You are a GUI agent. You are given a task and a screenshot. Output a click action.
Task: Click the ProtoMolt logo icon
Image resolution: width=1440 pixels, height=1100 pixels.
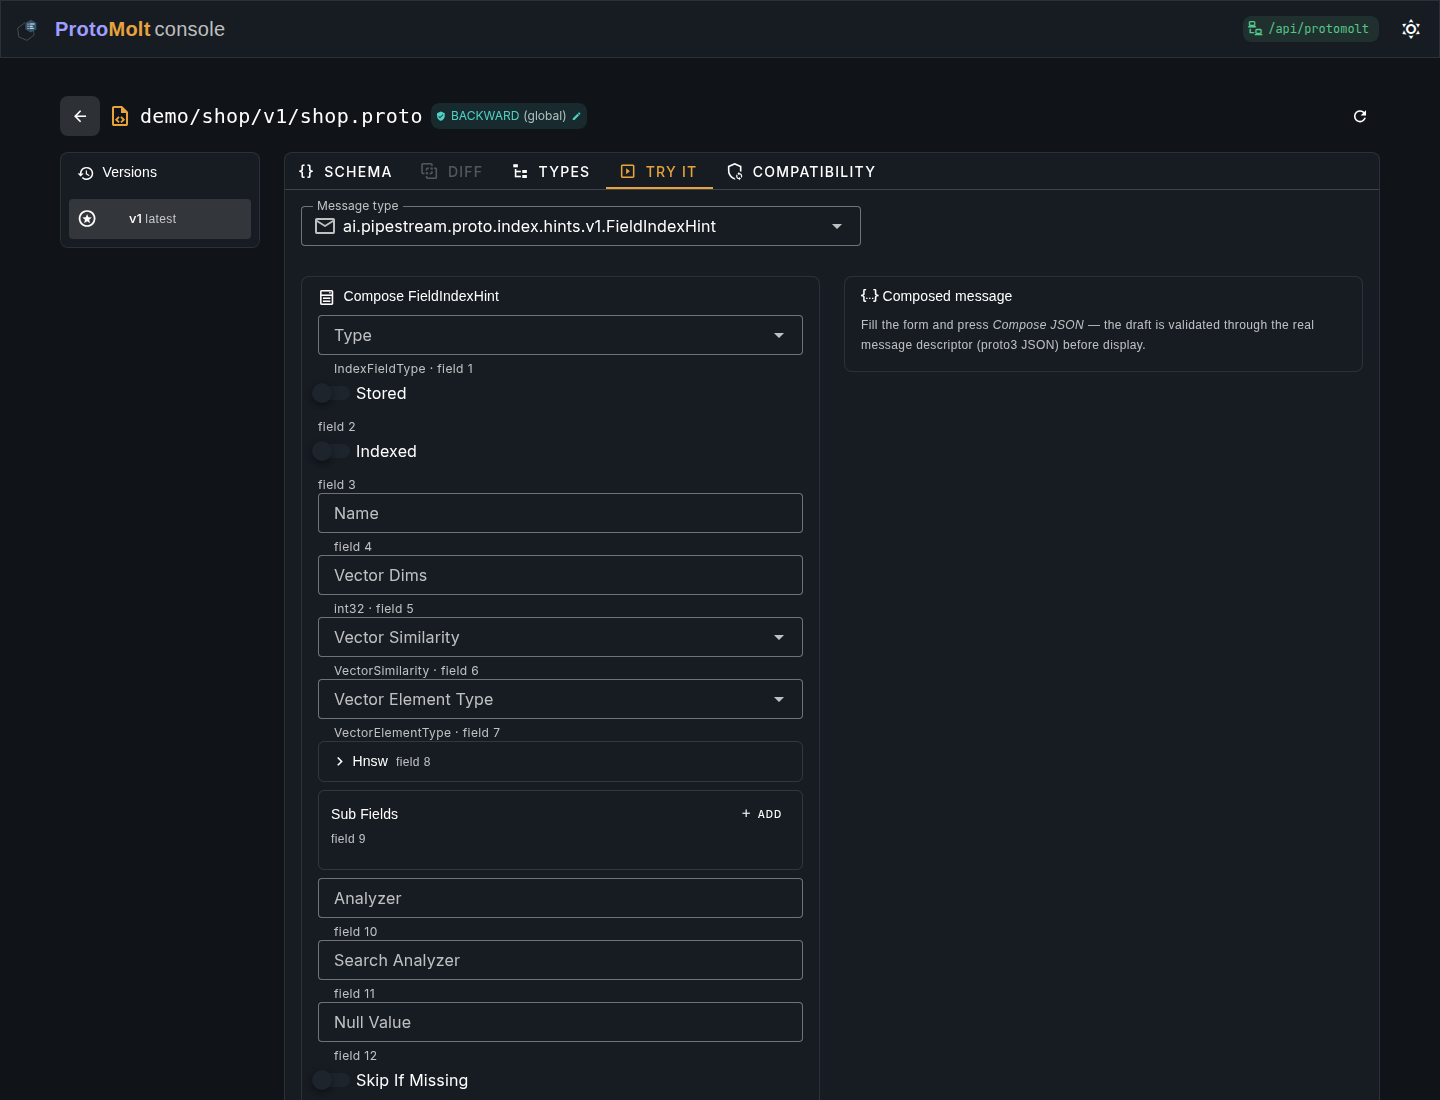tap(28, 29)
